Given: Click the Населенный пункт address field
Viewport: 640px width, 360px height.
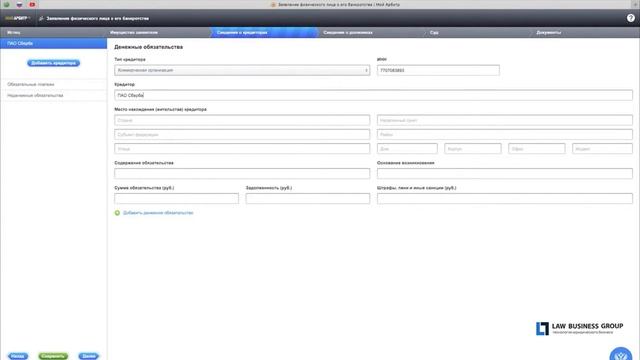Looking at the screenshot, I should [505, 120].
